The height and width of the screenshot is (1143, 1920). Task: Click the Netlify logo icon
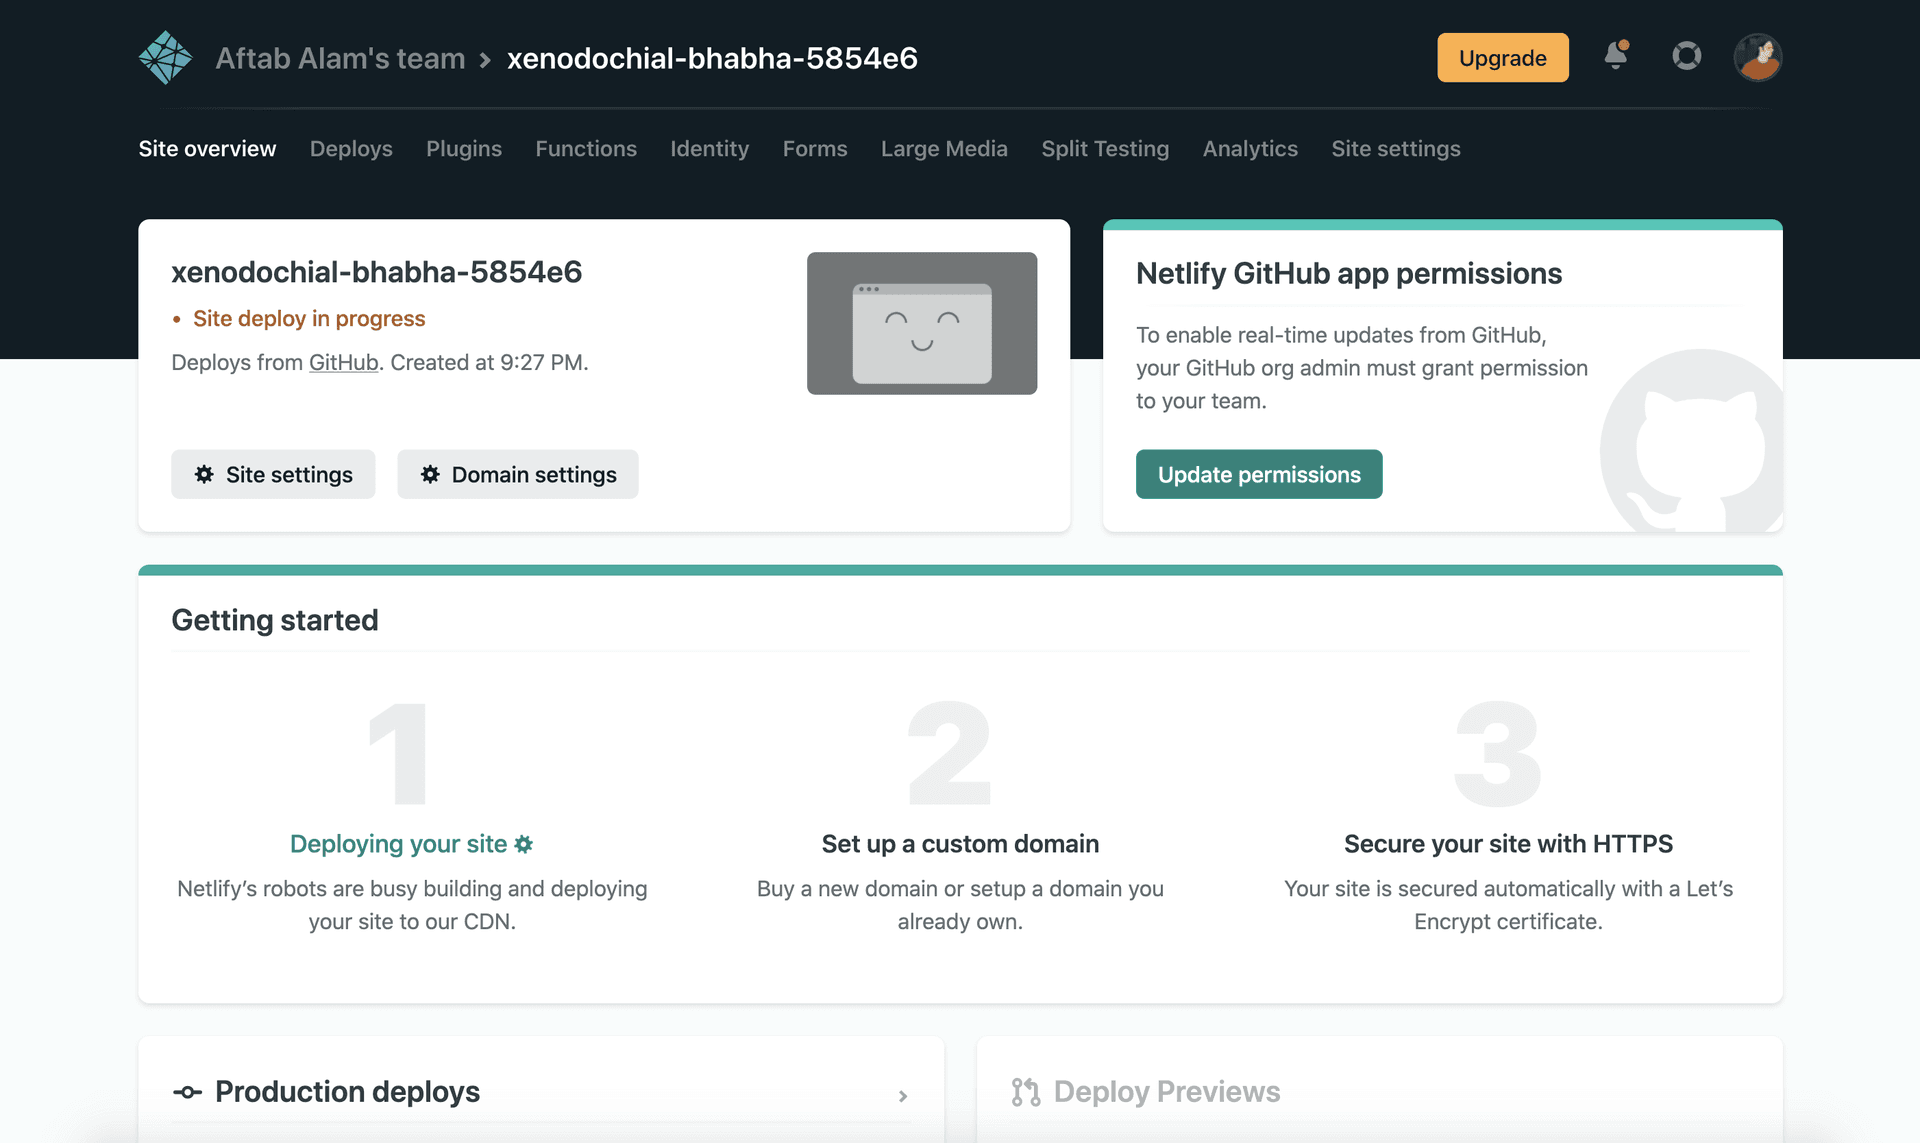coord(165,57)
